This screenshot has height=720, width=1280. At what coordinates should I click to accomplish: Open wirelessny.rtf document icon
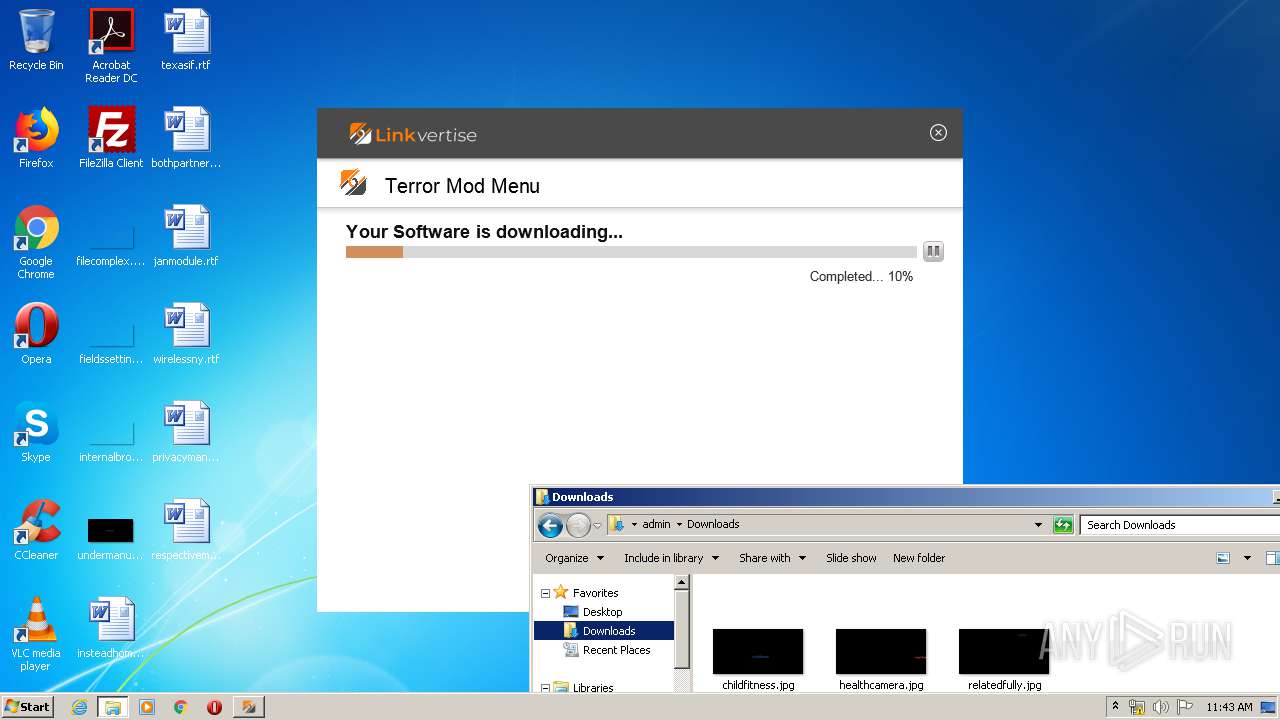pos(186,334)
